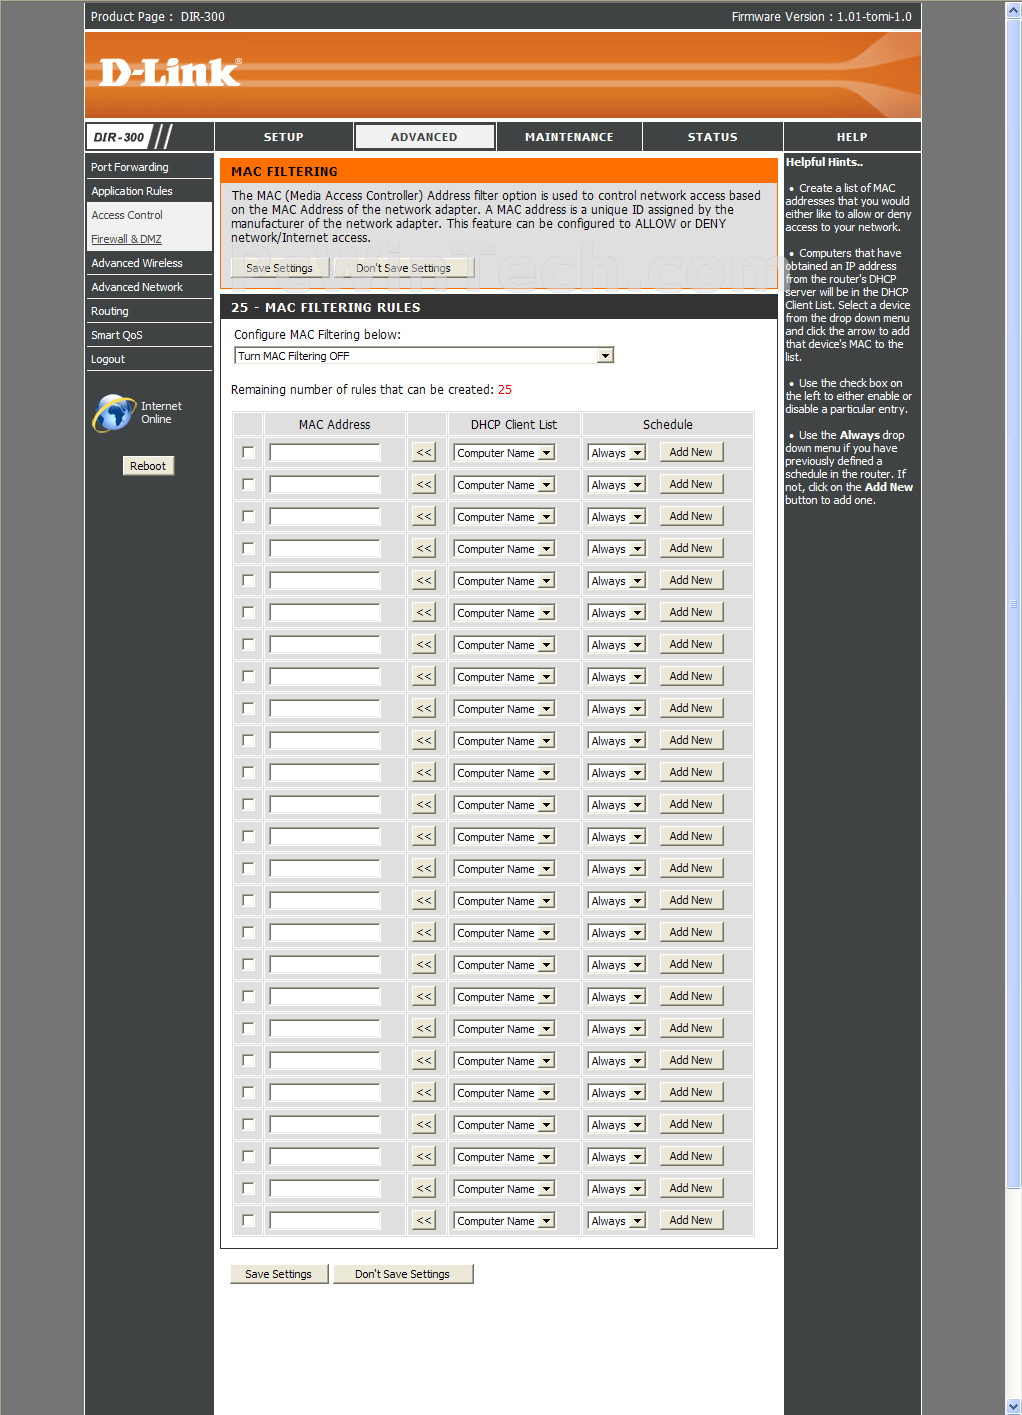The height and width of the screenshot is (1415, 1022).
Task: Tick the checkbox in the second-to-last rule row
Action: click(x=248, y=1189)
